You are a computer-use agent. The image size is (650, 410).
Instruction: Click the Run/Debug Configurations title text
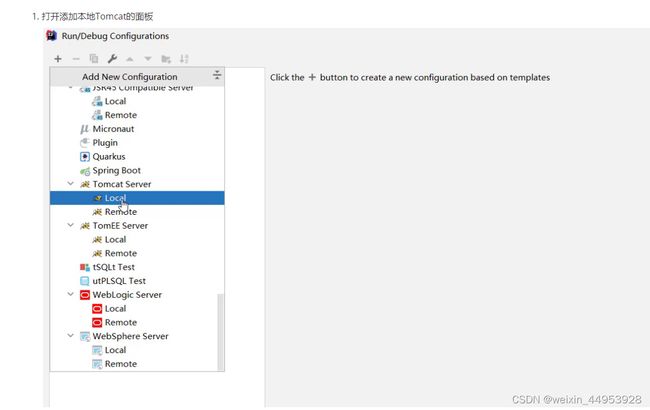(115, 36)
